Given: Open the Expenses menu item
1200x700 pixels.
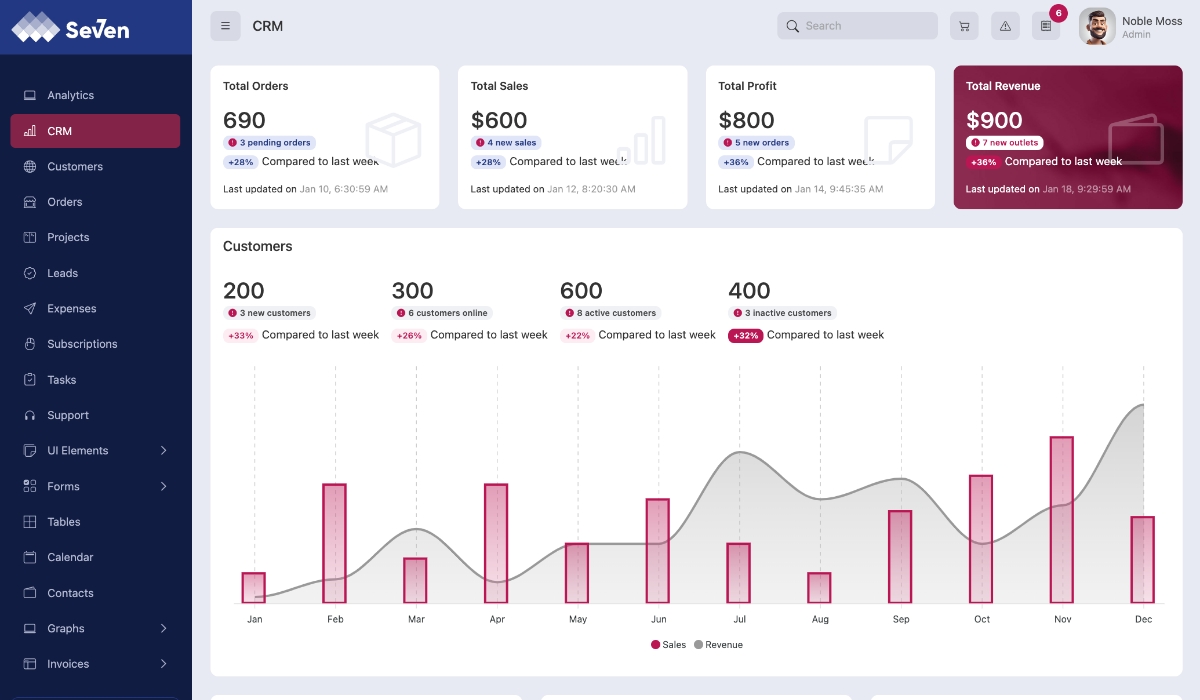Looking at the screenshot, I should click(95, 309).
